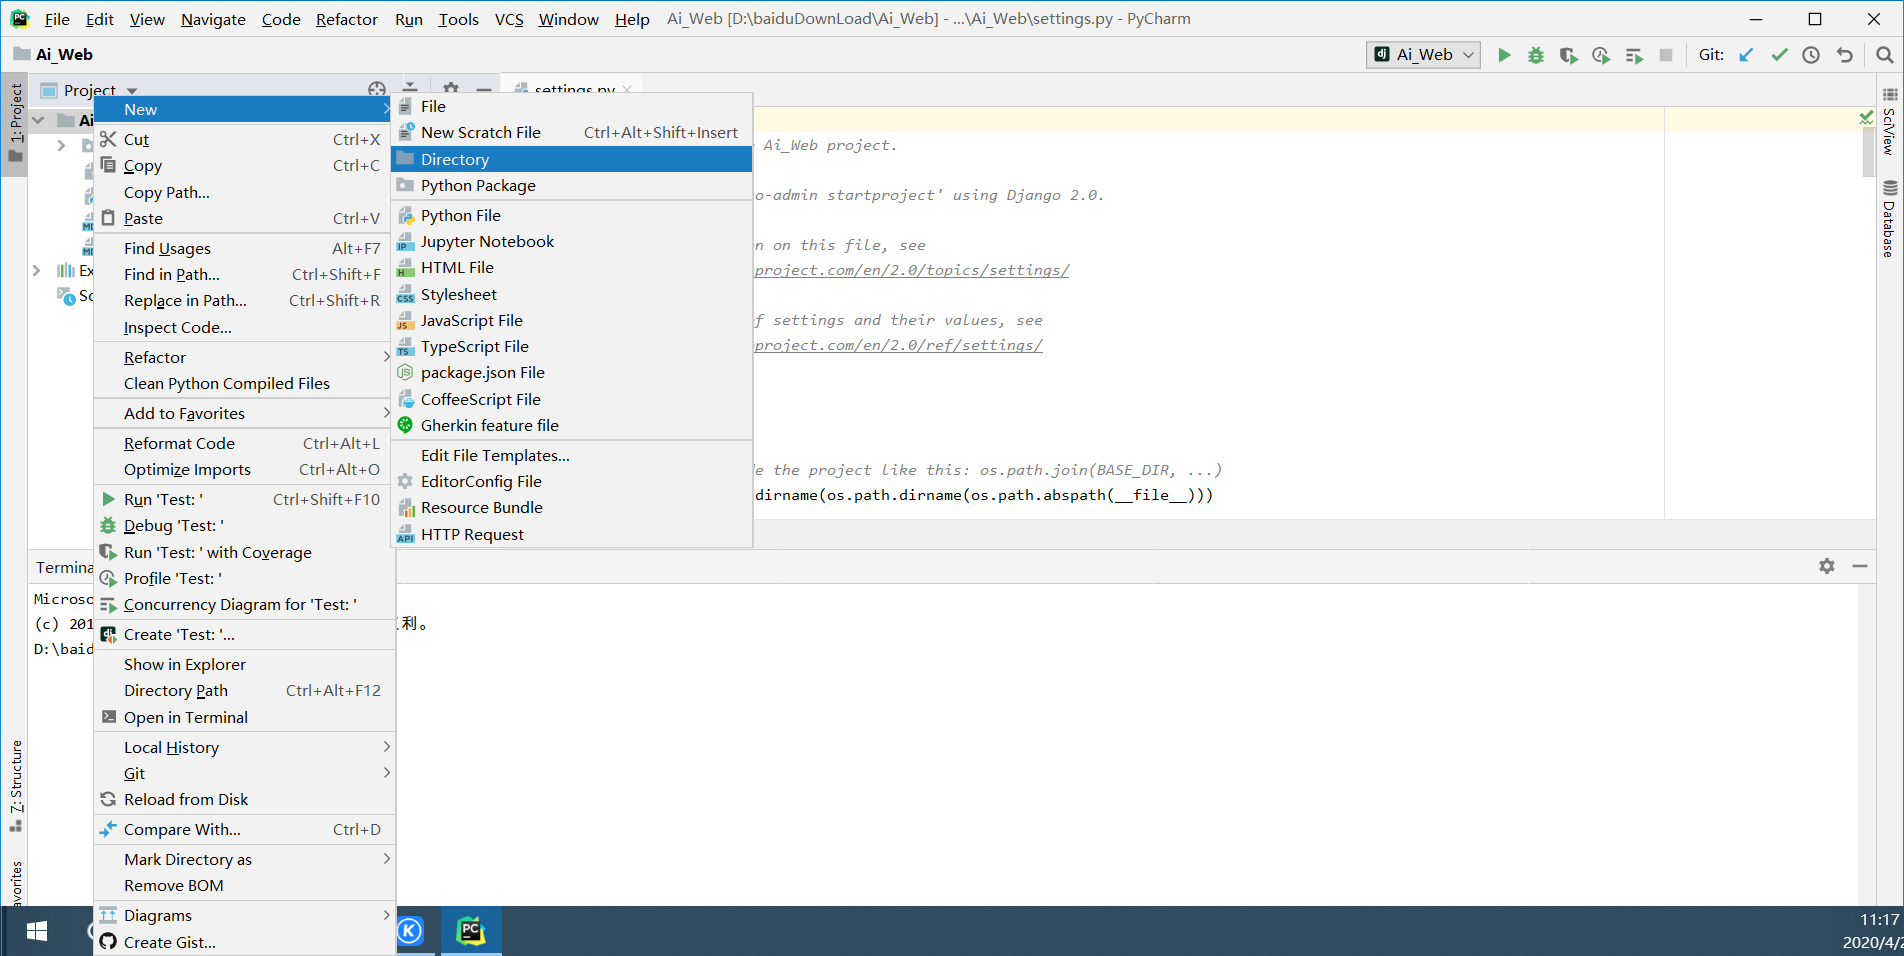Start debugging with the bug icon

coord(1536,55)
